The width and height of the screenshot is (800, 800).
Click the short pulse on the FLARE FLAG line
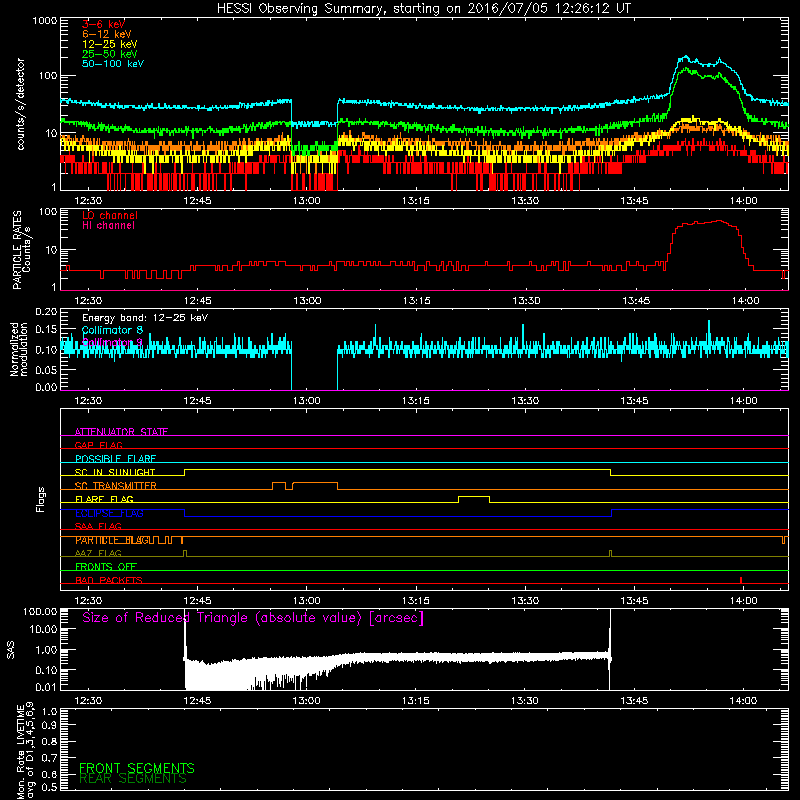click(x=474, y=499)
